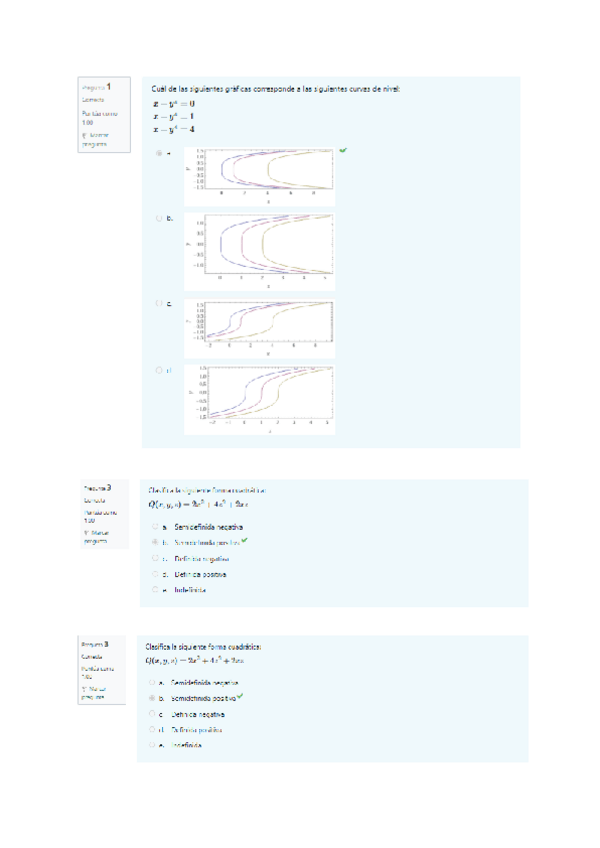600x848 pixels.
Task: Click the green checkmark in the bottom question
Action: tap(240, 695)
